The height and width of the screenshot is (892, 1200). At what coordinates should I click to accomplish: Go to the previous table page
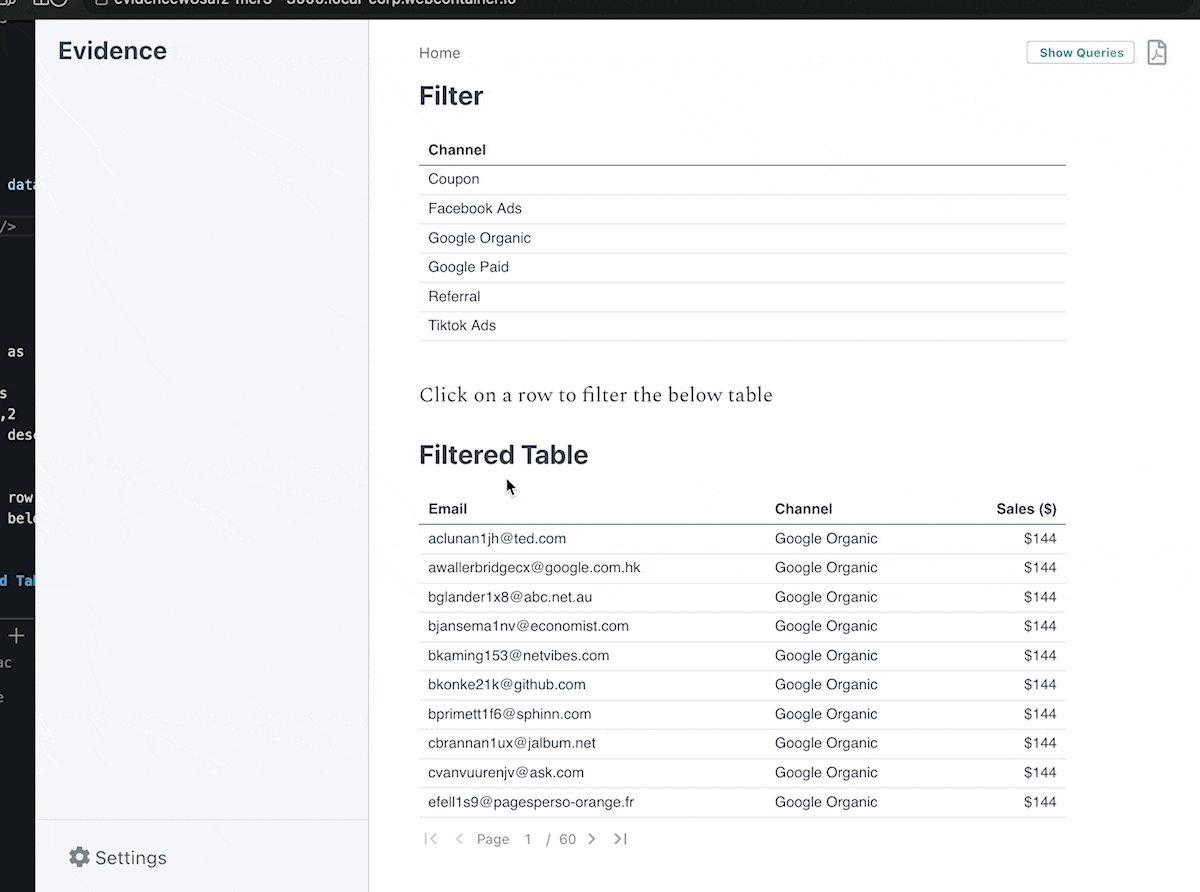tap(459, 839)
